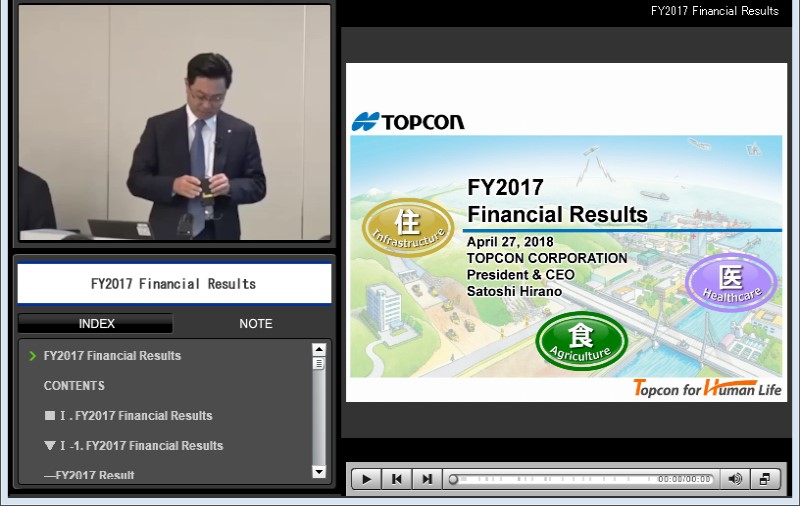Mute audio with the speaker icon
The width and height of the screenshot is (800, 506).
(x=735, y=479)
